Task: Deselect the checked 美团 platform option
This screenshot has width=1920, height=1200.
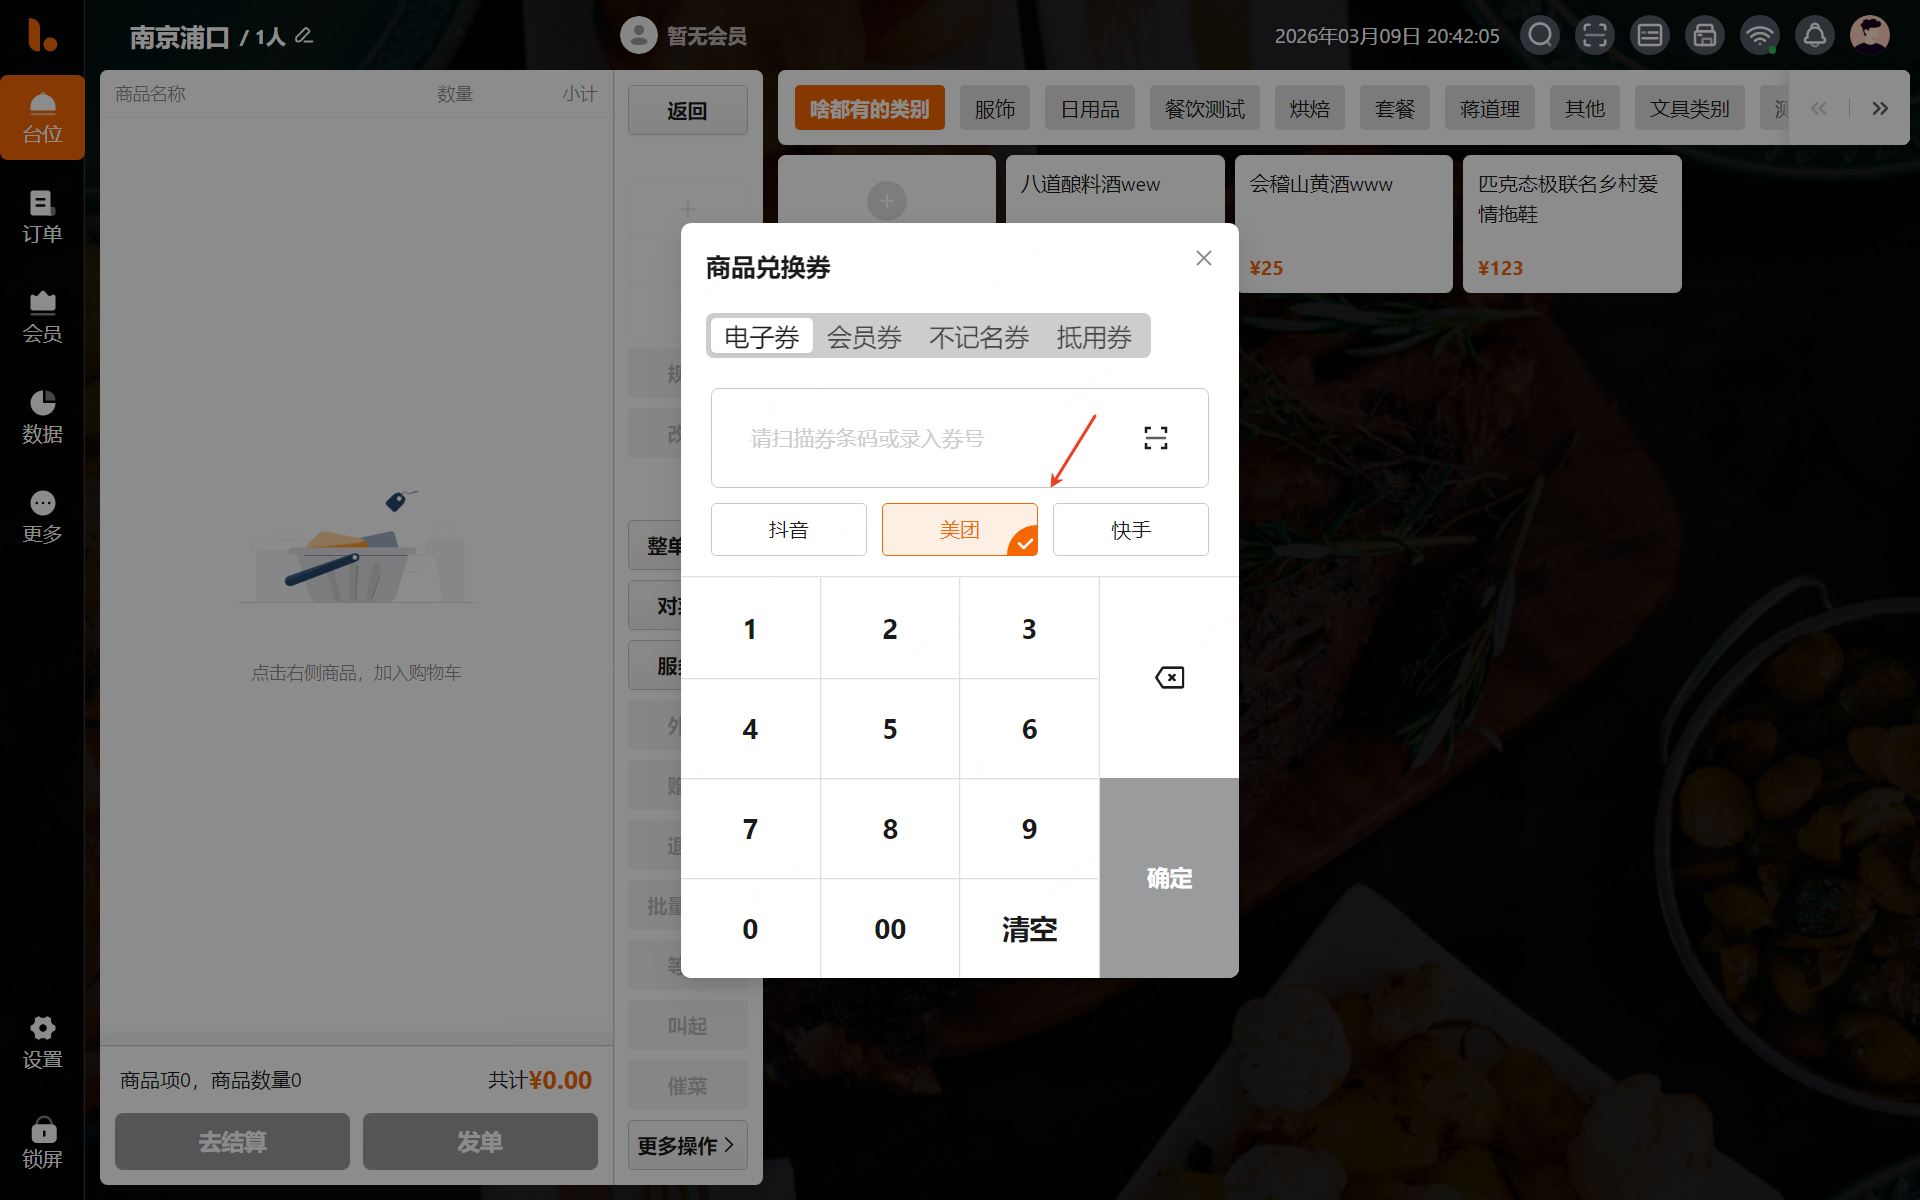Action: pos(959,530)
